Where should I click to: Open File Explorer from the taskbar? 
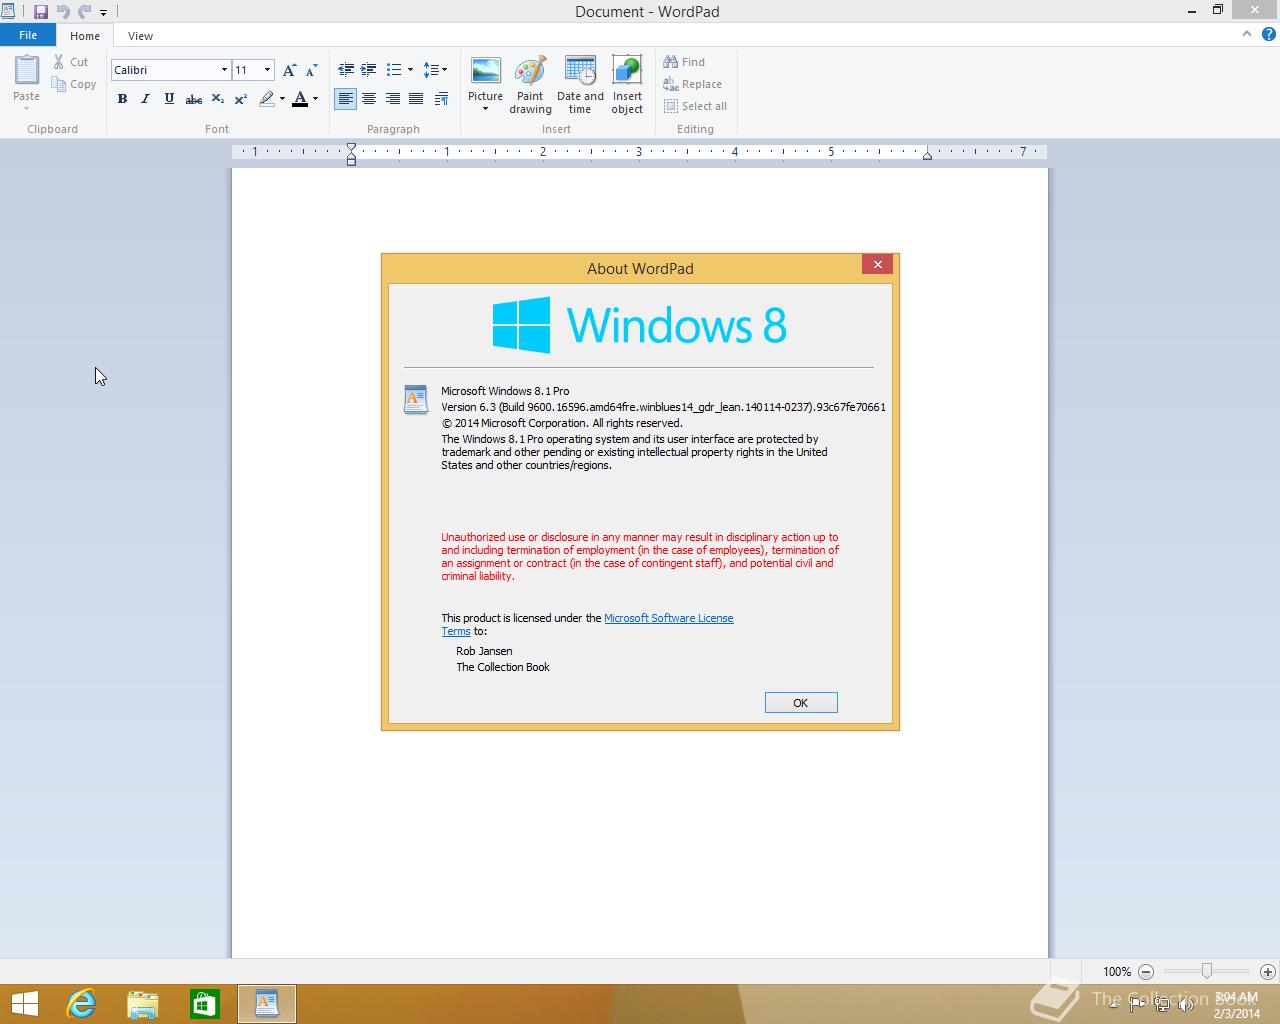143,1004
